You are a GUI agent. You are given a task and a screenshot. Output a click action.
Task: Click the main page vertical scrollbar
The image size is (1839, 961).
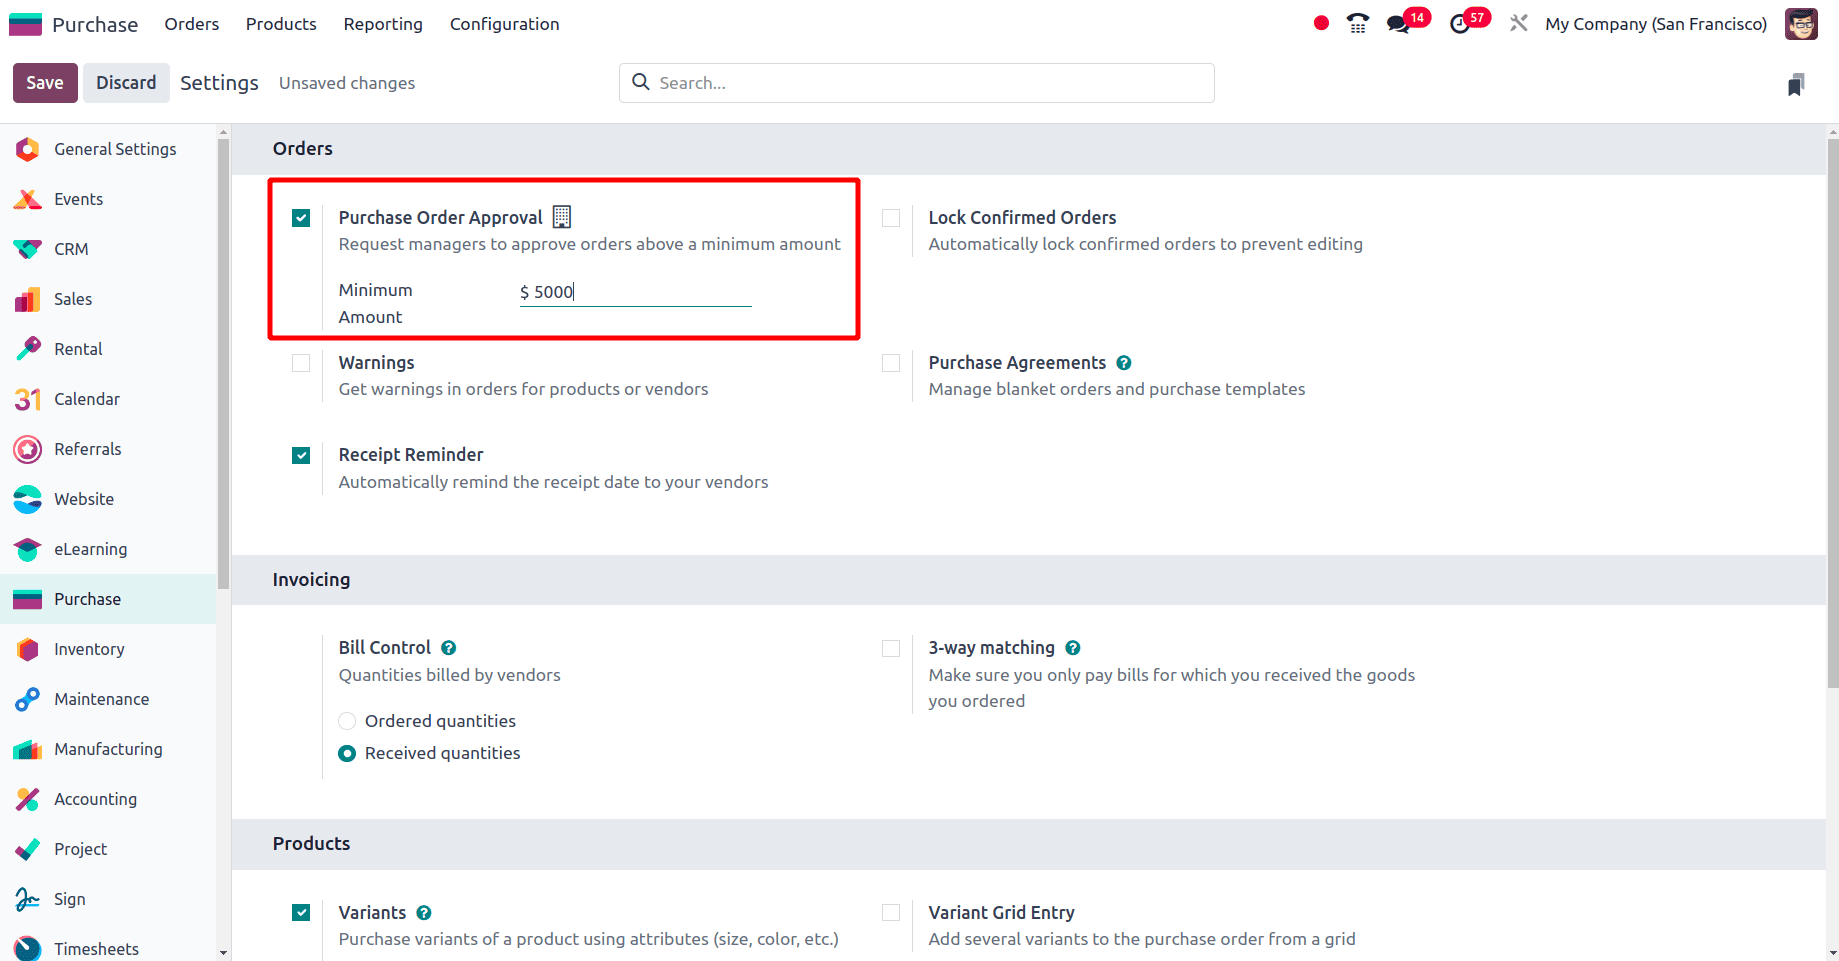click(x=1832, y=413)
